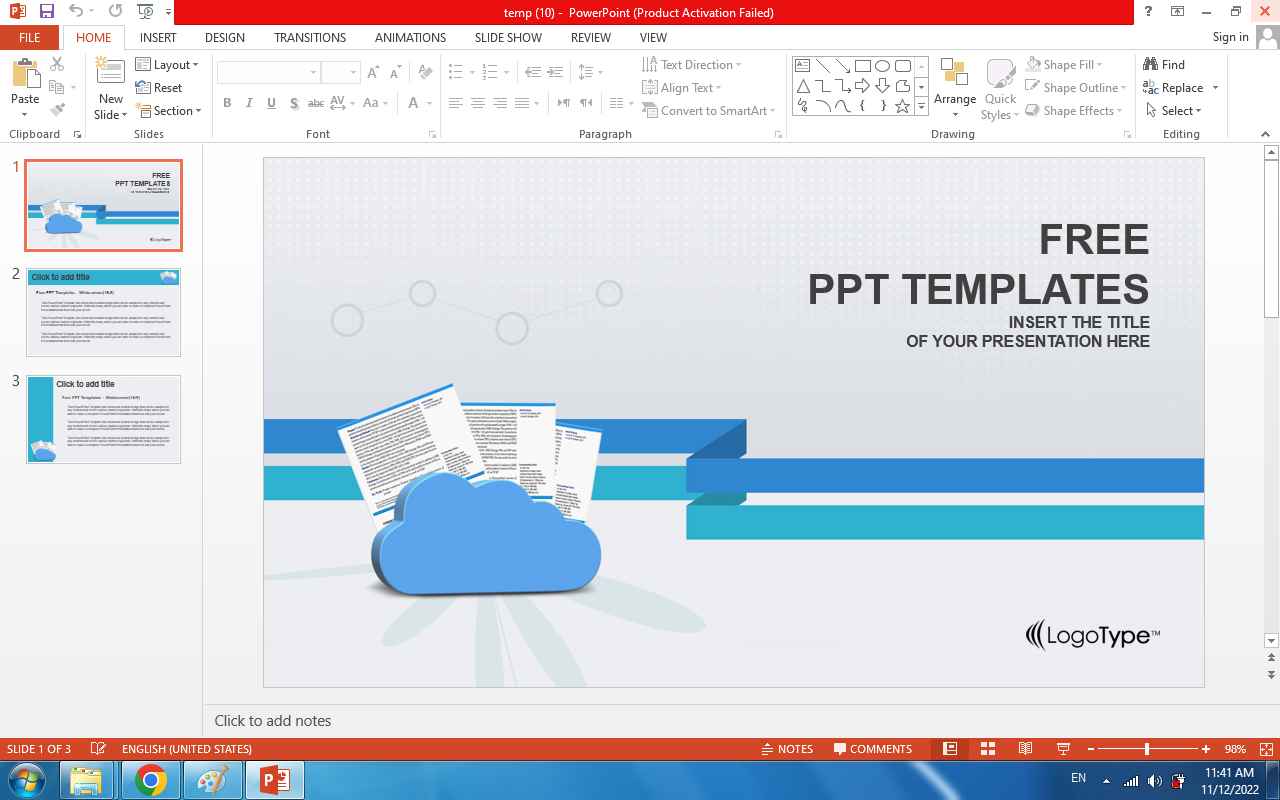This screenshot has width=1280, height=800.
Task: Click the zoom slider handle
Action: tap(1147, 749)
